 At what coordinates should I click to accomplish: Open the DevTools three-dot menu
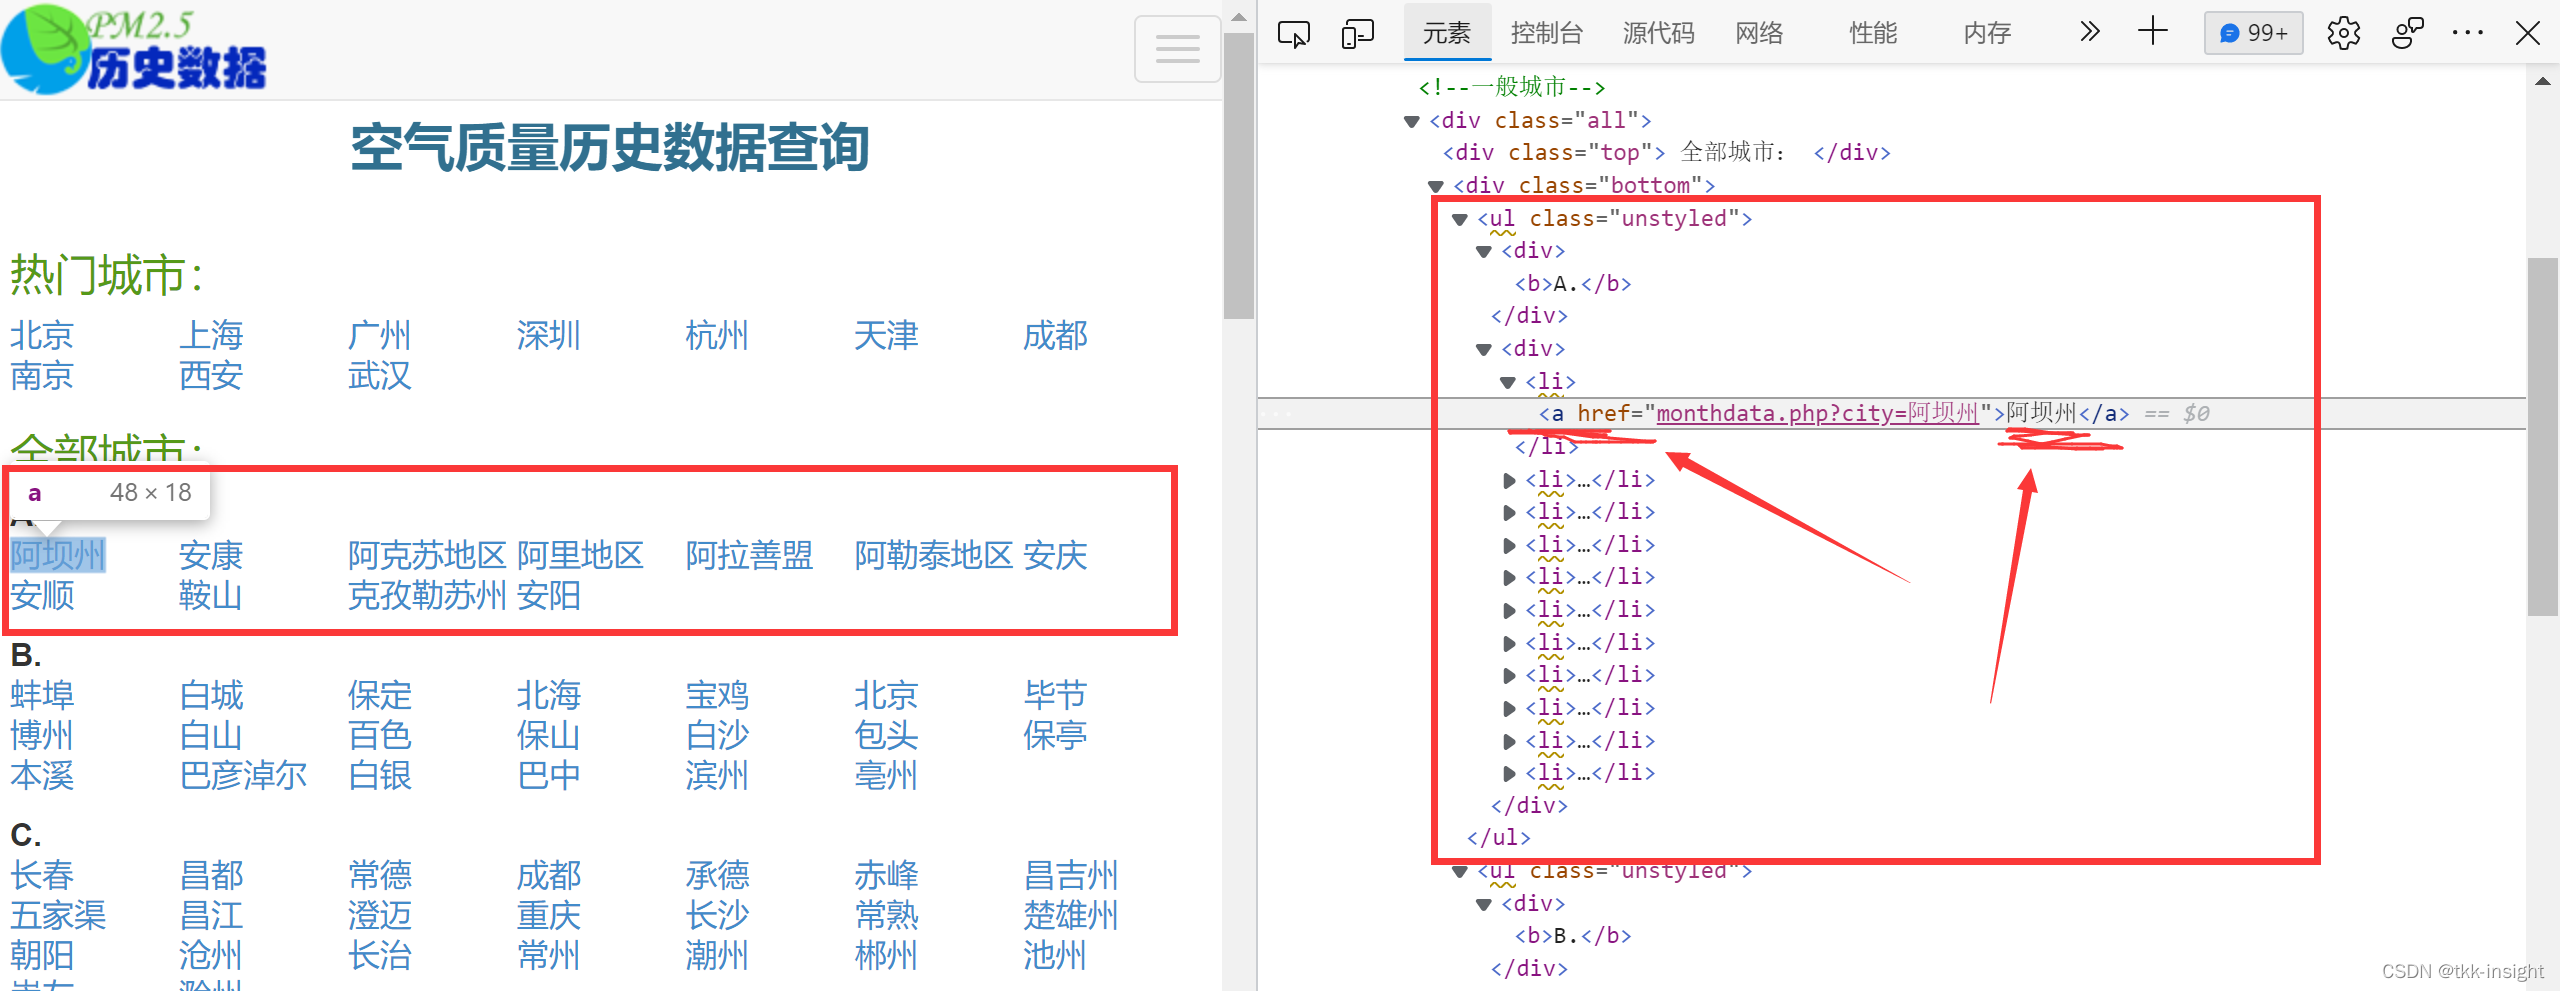2467,33
